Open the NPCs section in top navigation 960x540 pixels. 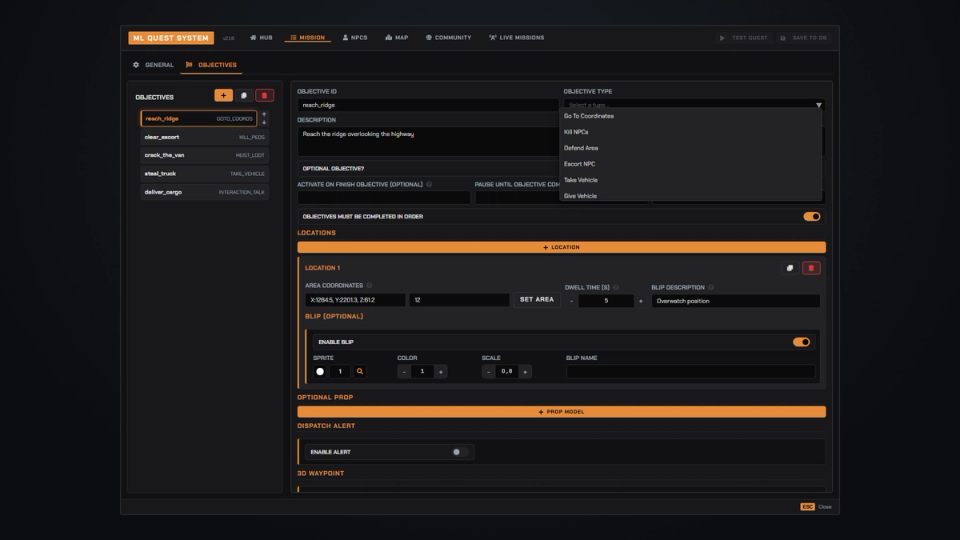355,38
